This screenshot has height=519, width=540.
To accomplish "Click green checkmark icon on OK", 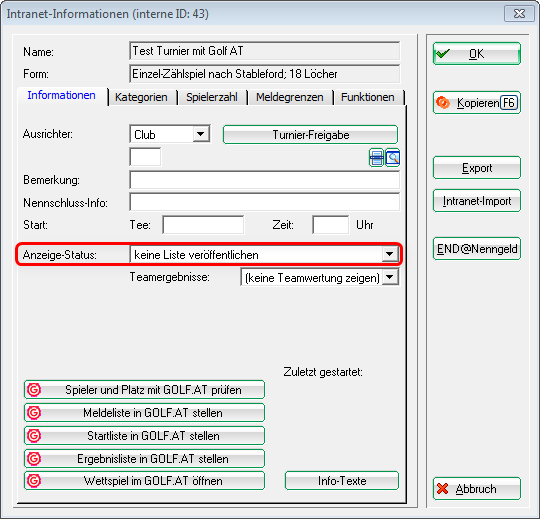I will 443,54.
